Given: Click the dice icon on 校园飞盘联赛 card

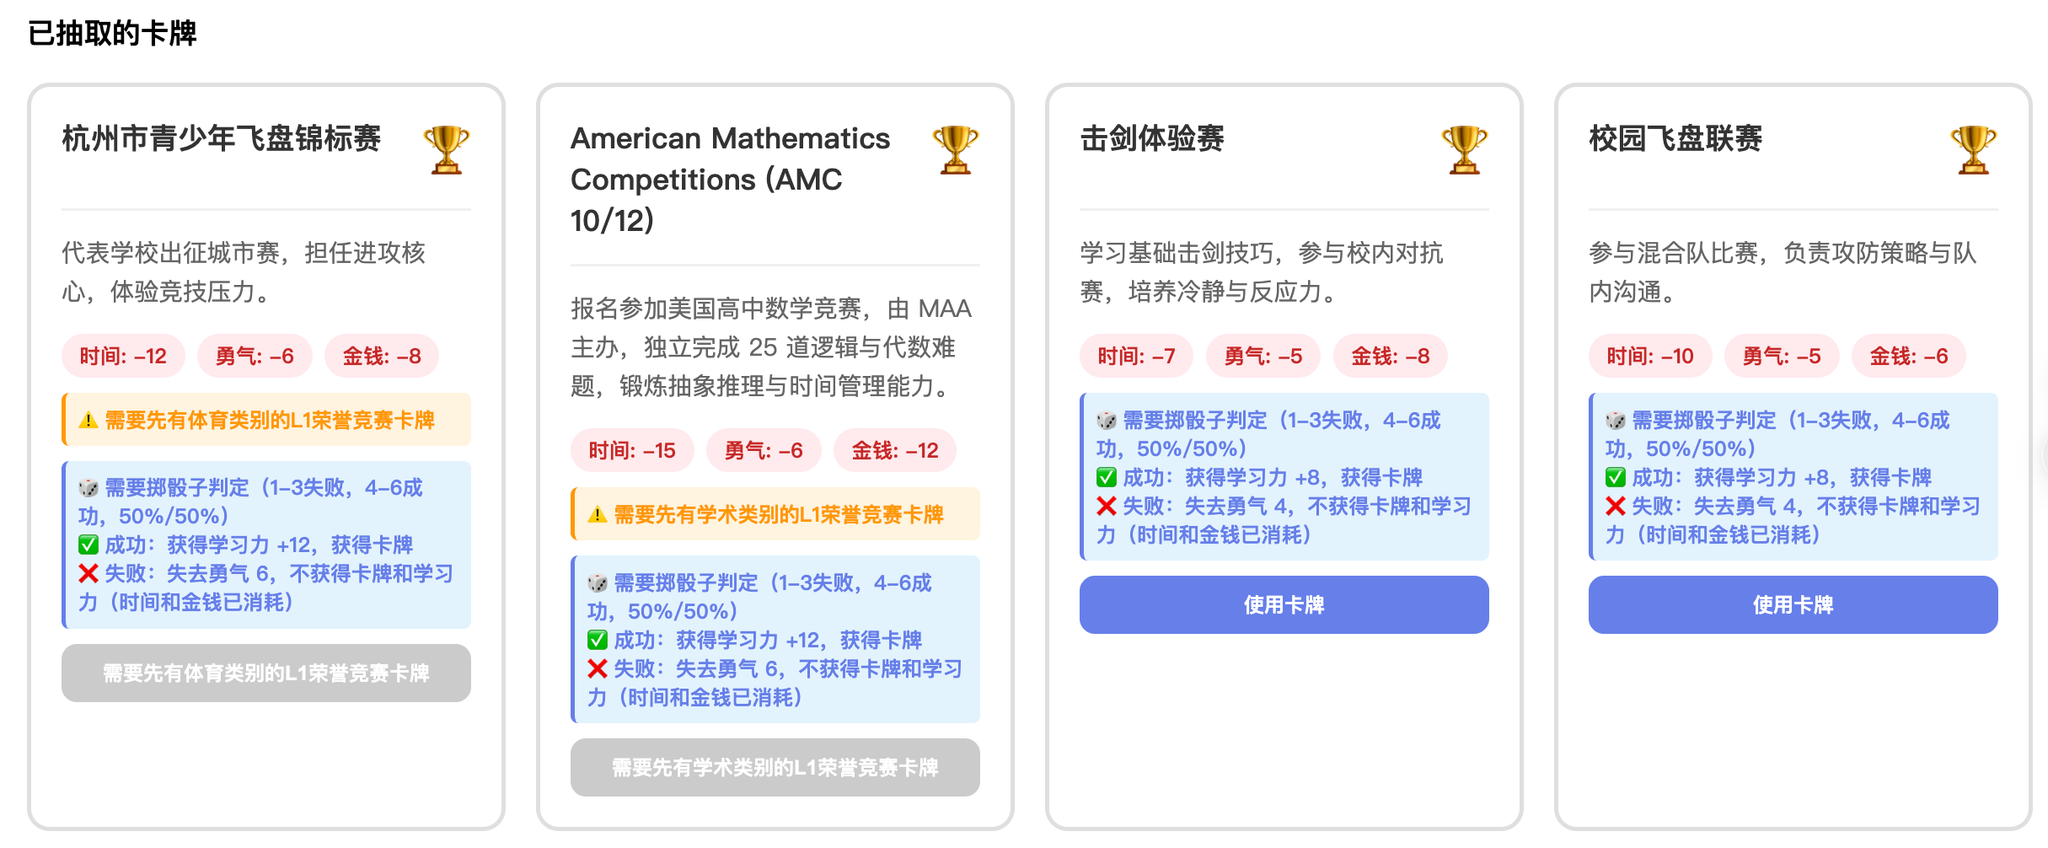Looking at the screenshot, I should click(1615, 420).
